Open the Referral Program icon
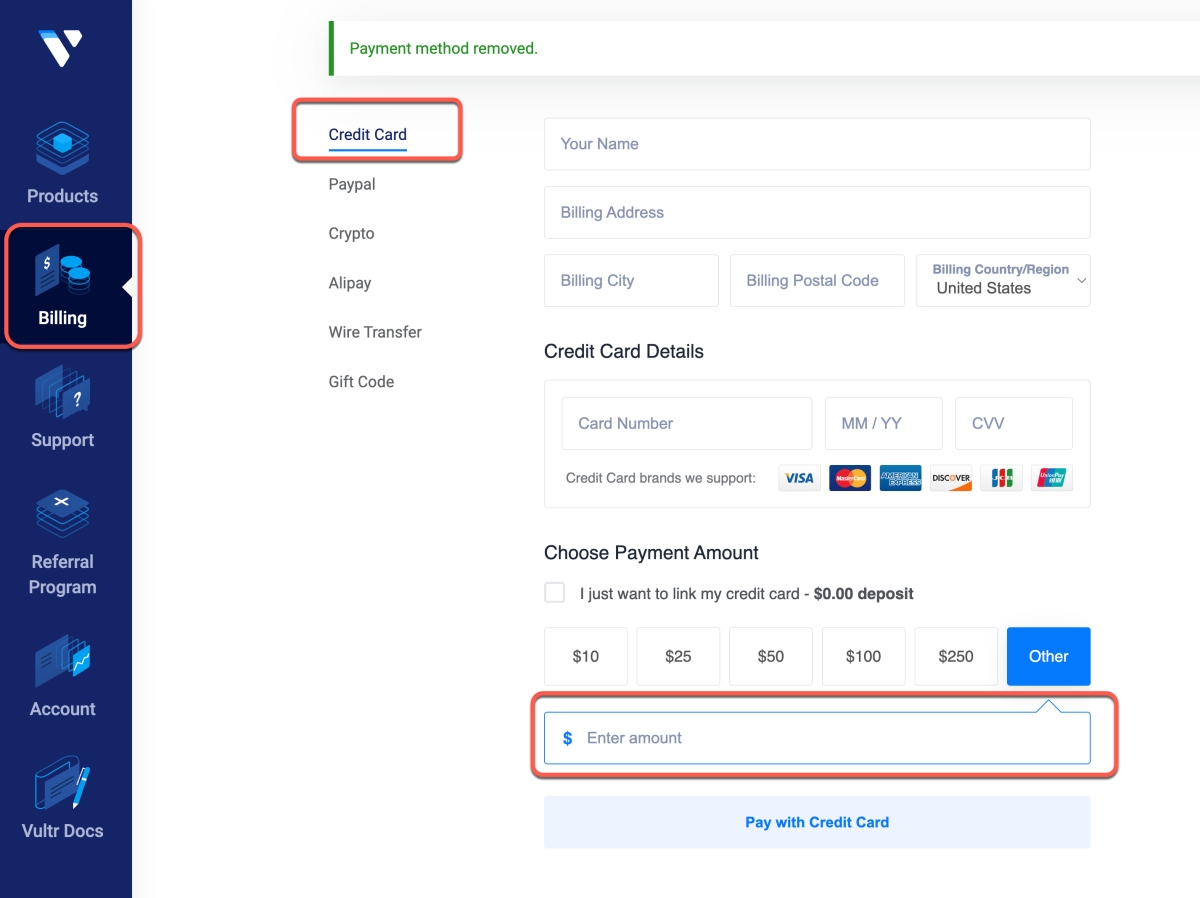 click(x=62, y=514)
